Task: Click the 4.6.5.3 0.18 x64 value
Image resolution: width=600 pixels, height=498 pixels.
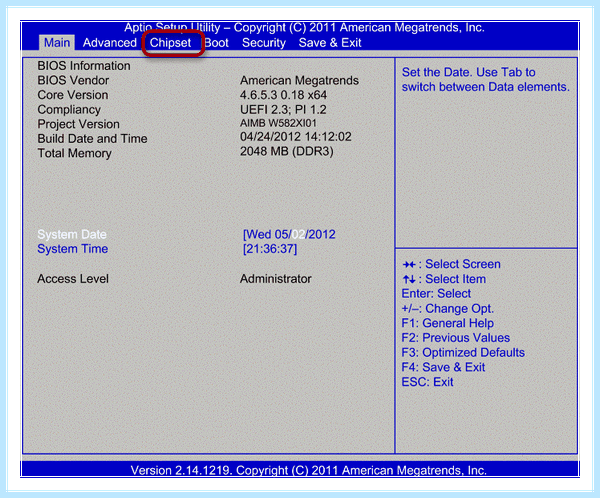Action: (284, 95)
